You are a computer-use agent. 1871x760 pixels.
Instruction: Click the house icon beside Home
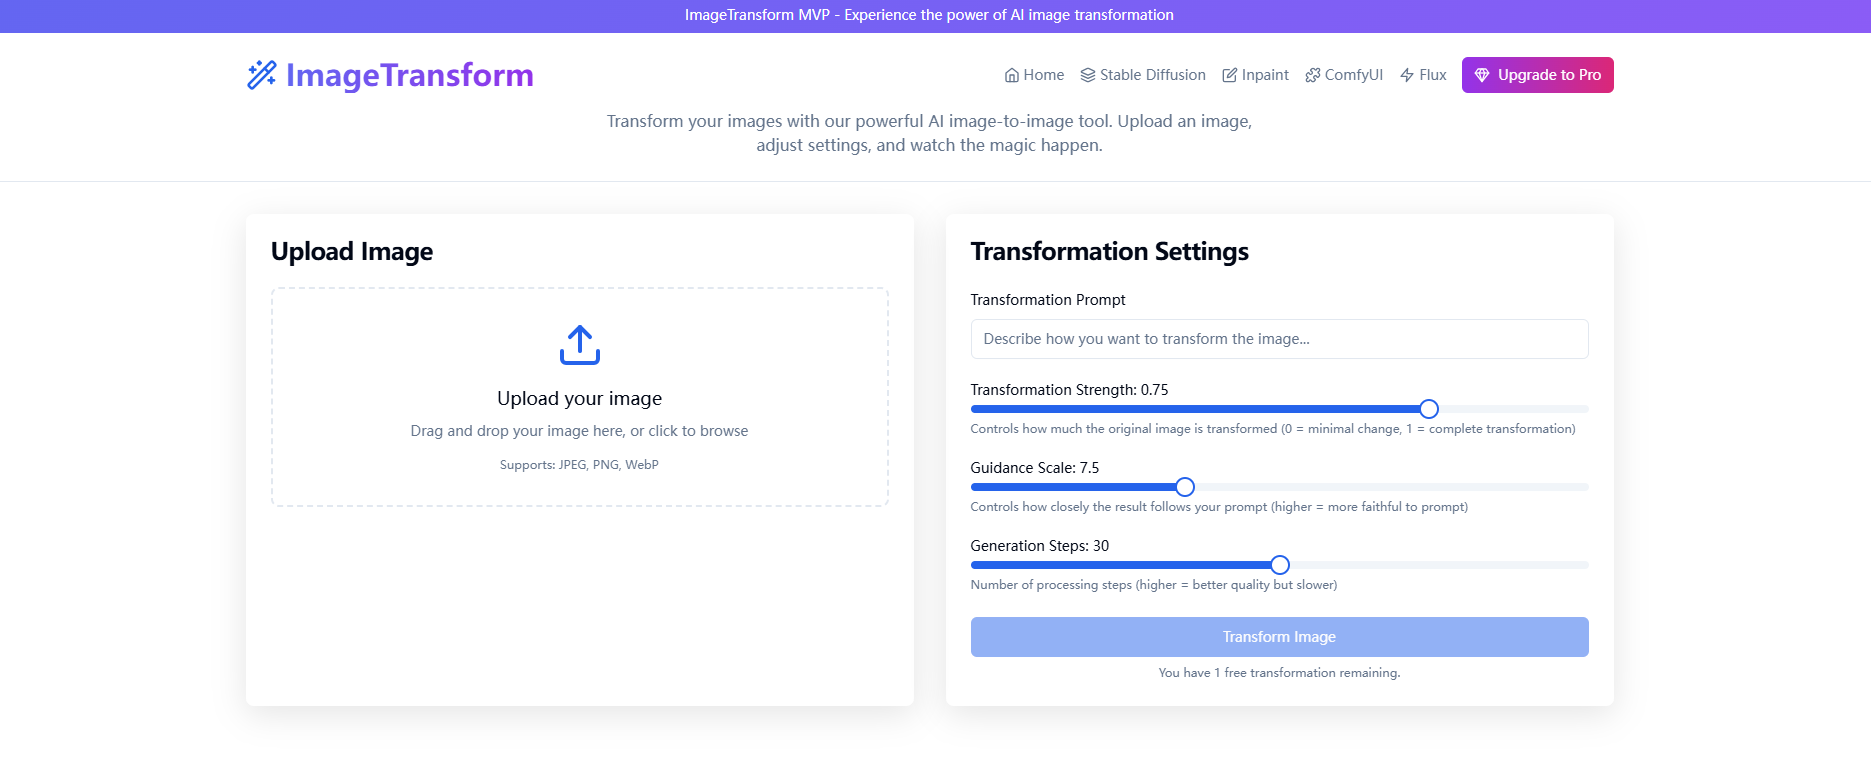tap(1012, 75)
